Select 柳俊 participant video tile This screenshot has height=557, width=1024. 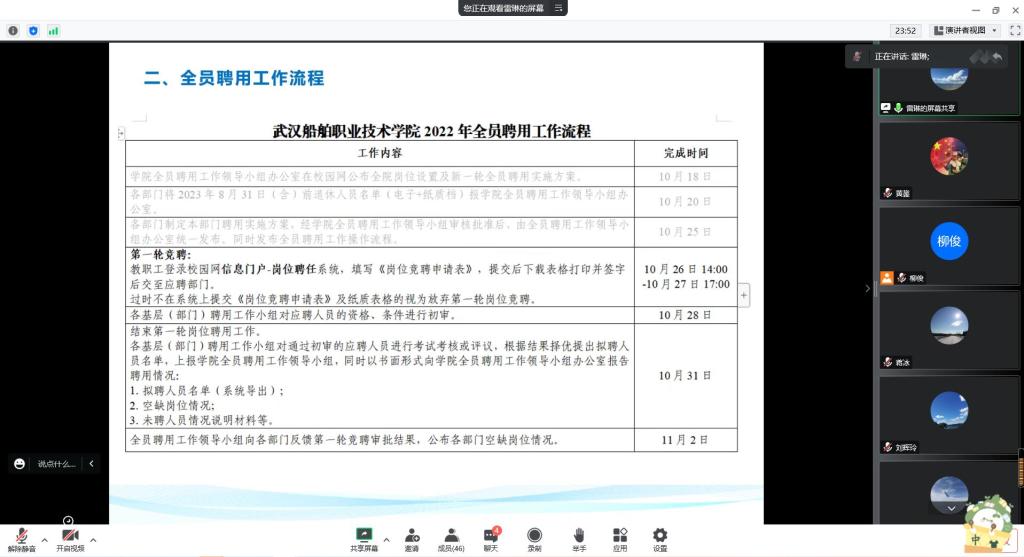[950, 246]
